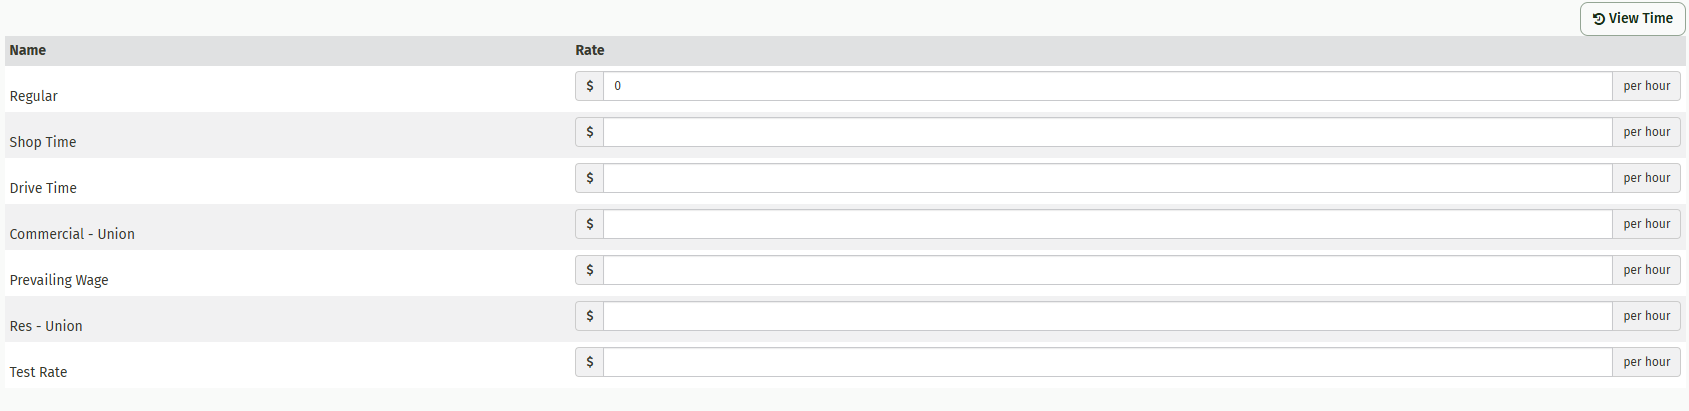The width and height of the screenshot is (1689, 411).
Task: Click the Shop Time rate input
Action: click(x=1107, y=132)
